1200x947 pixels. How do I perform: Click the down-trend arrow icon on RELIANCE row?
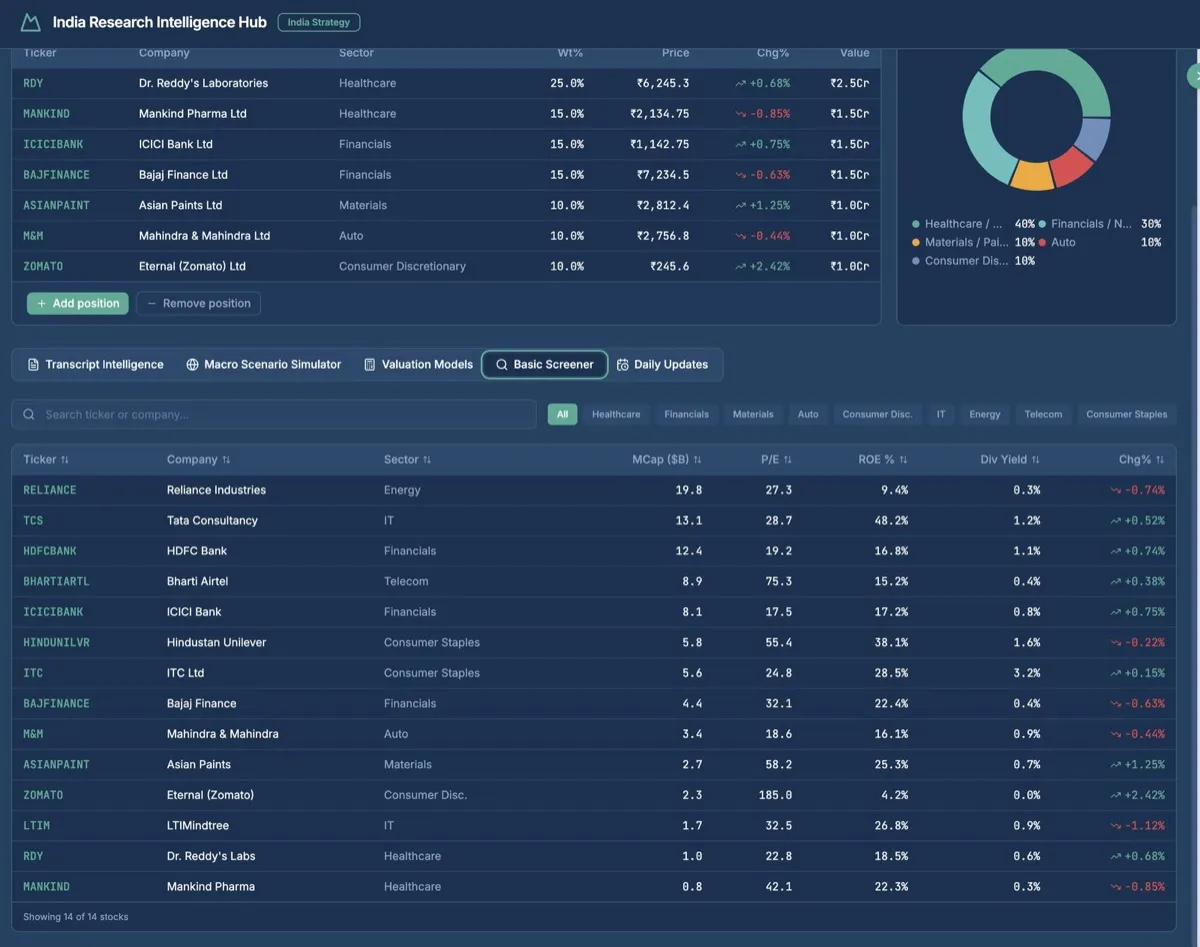(1115, 490)
